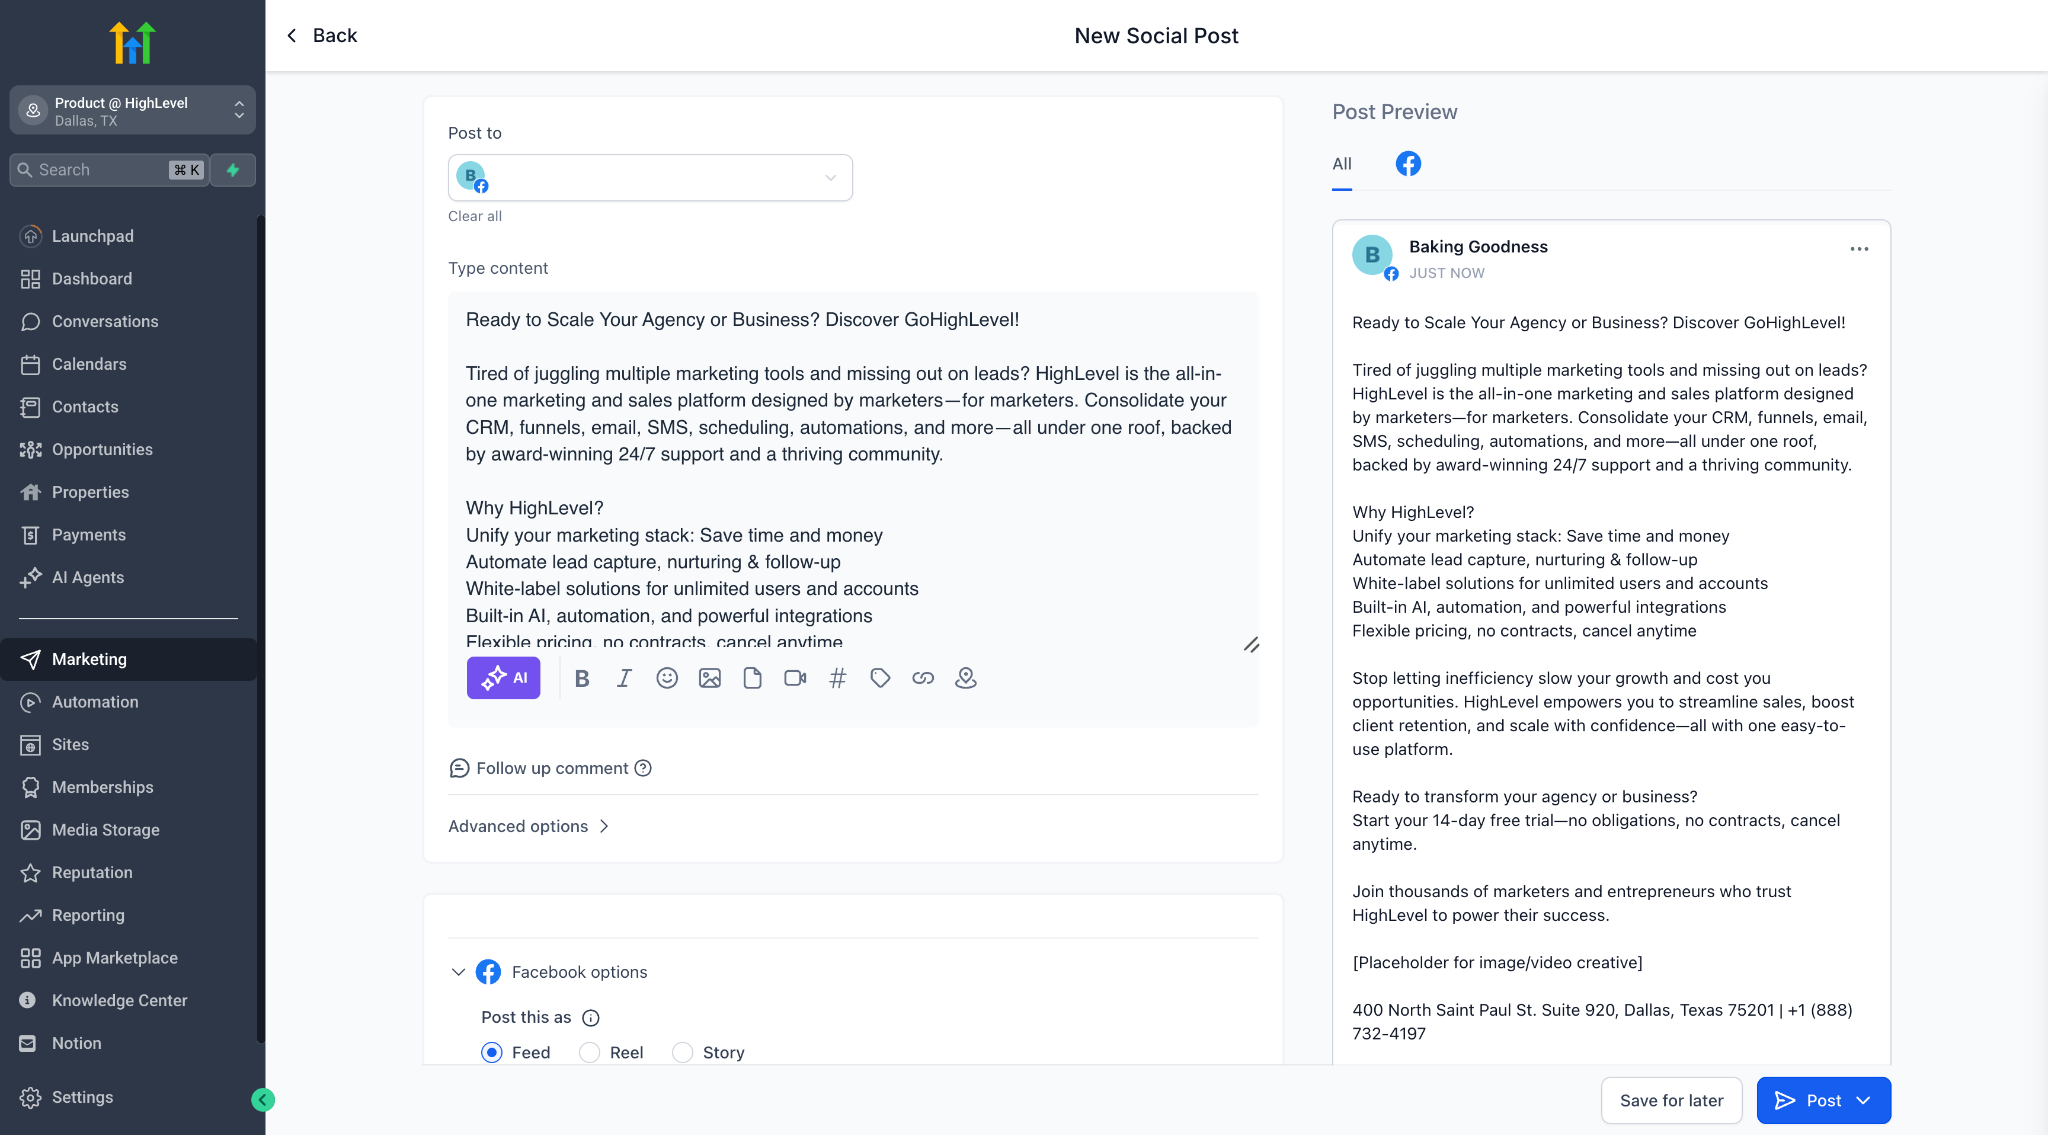Screen dimensions: 2048x1135
Task: Click the purple AI content generator button
Action: point(503,678)
